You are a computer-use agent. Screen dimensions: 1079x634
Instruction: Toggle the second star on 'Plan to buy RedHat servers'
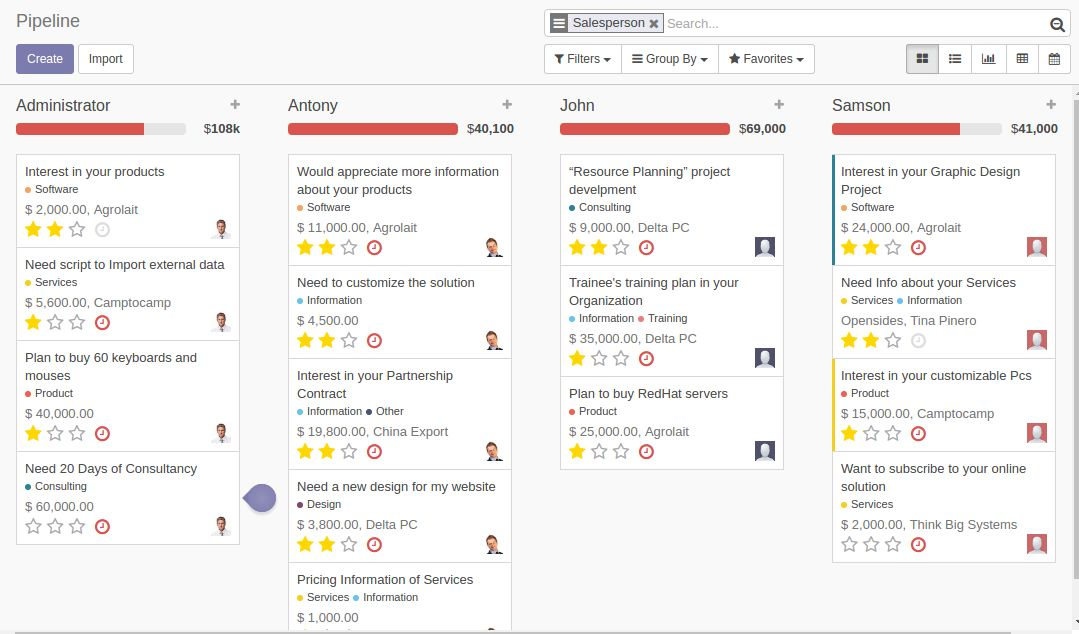coord(598,451)
